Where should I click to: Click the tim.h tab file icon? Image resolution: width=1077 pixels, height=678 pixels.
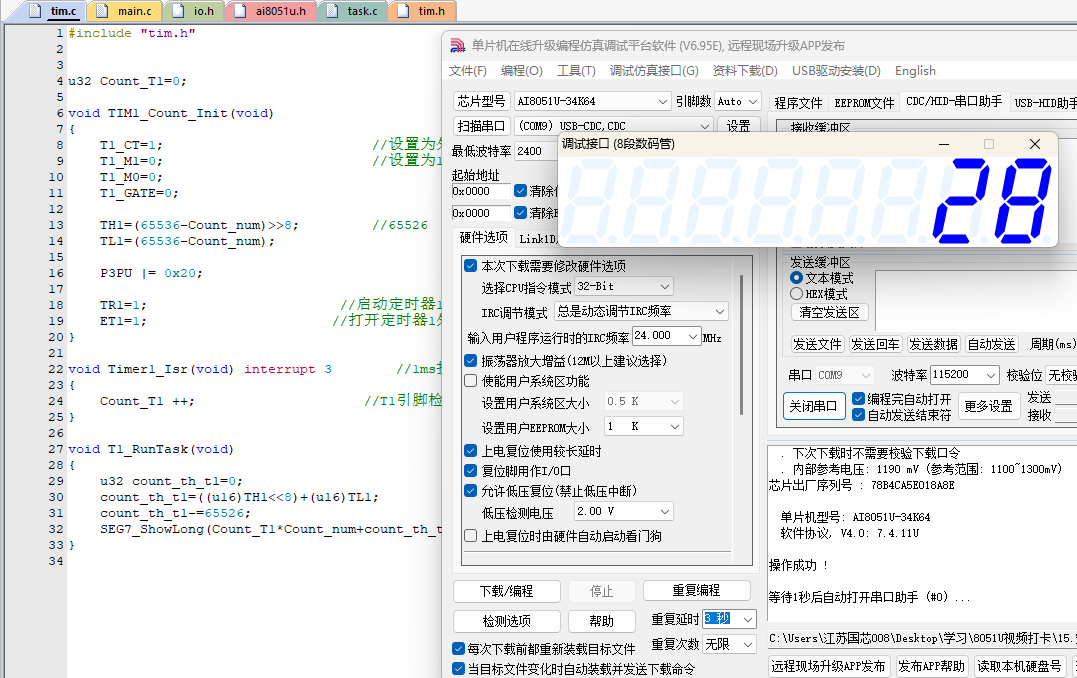pyautogui.click(x=404, y=11)
